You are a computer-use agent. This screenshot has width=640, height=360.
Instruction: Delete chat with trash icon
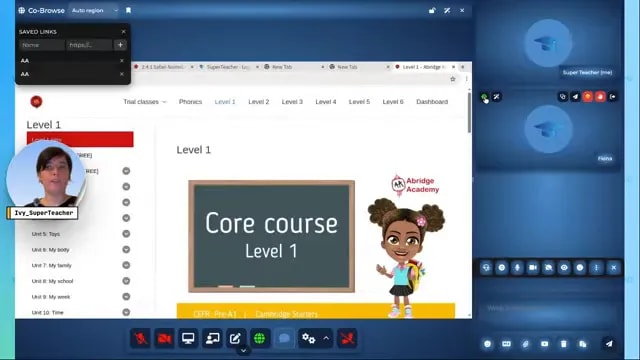[x=564, y=344]
